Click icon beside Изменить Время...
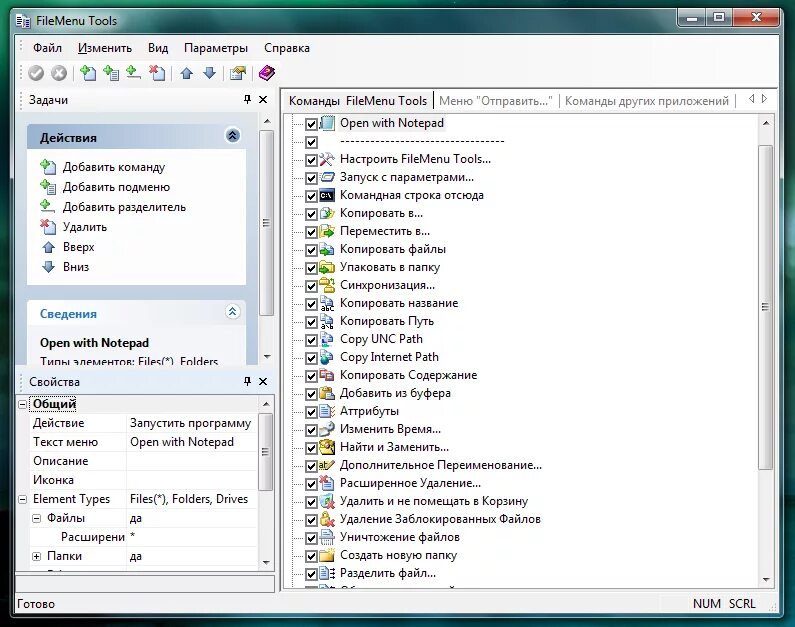The height and width of the screenshot is (627, 795). (x=327, y=429)
